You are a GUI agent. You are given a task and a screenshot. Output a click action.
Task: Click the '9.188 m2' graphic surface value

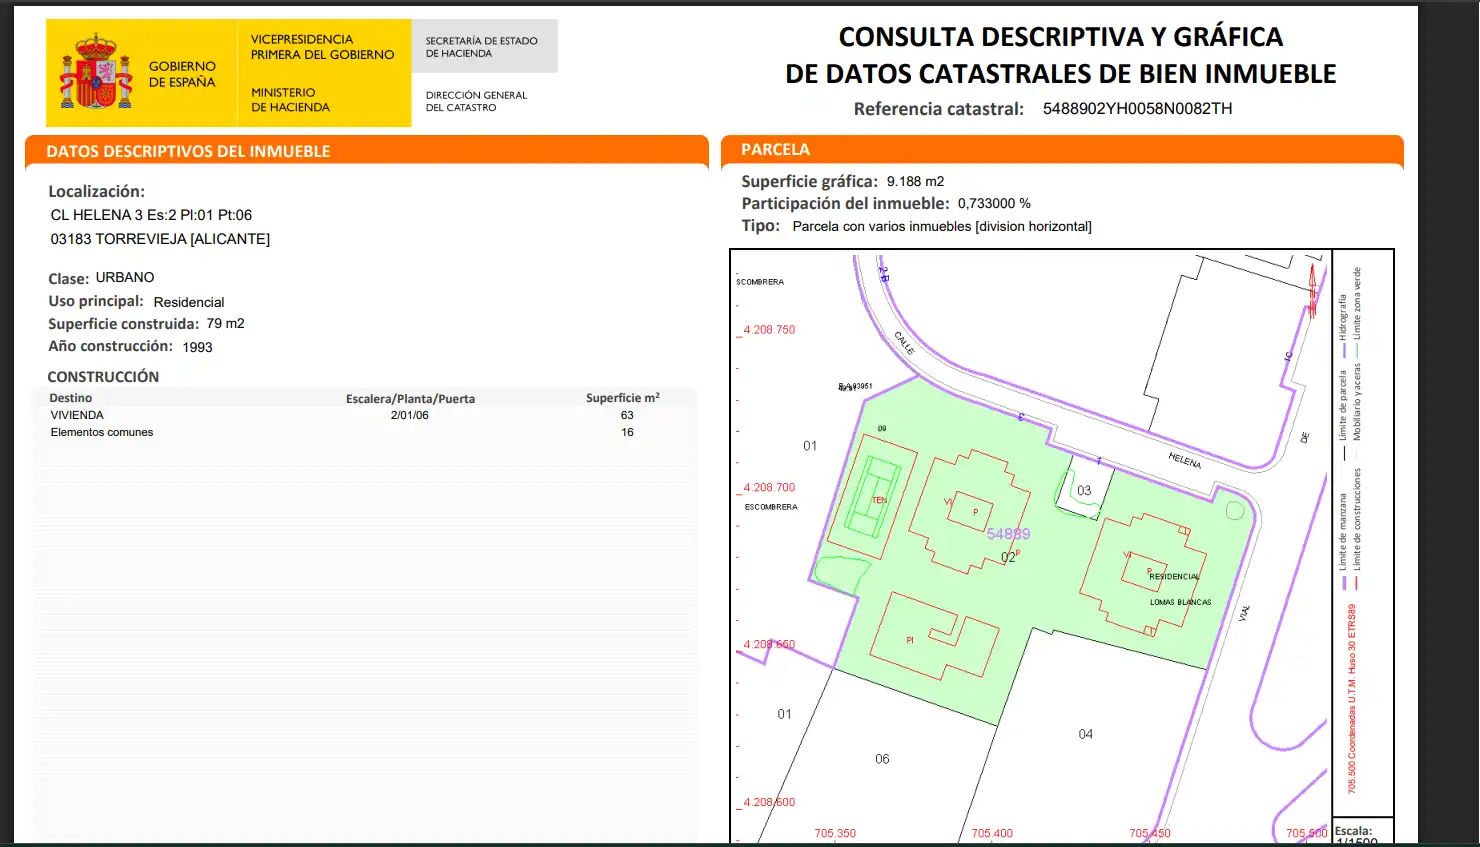pyautogui.click(x=915, y=181)
